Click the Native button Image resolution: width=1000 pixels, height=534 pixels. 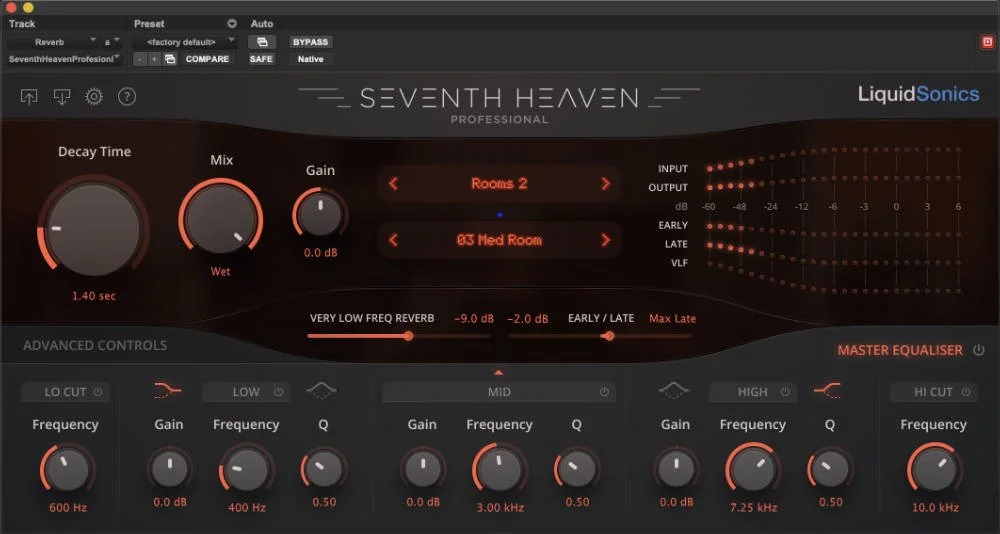(x=311, y=59)
